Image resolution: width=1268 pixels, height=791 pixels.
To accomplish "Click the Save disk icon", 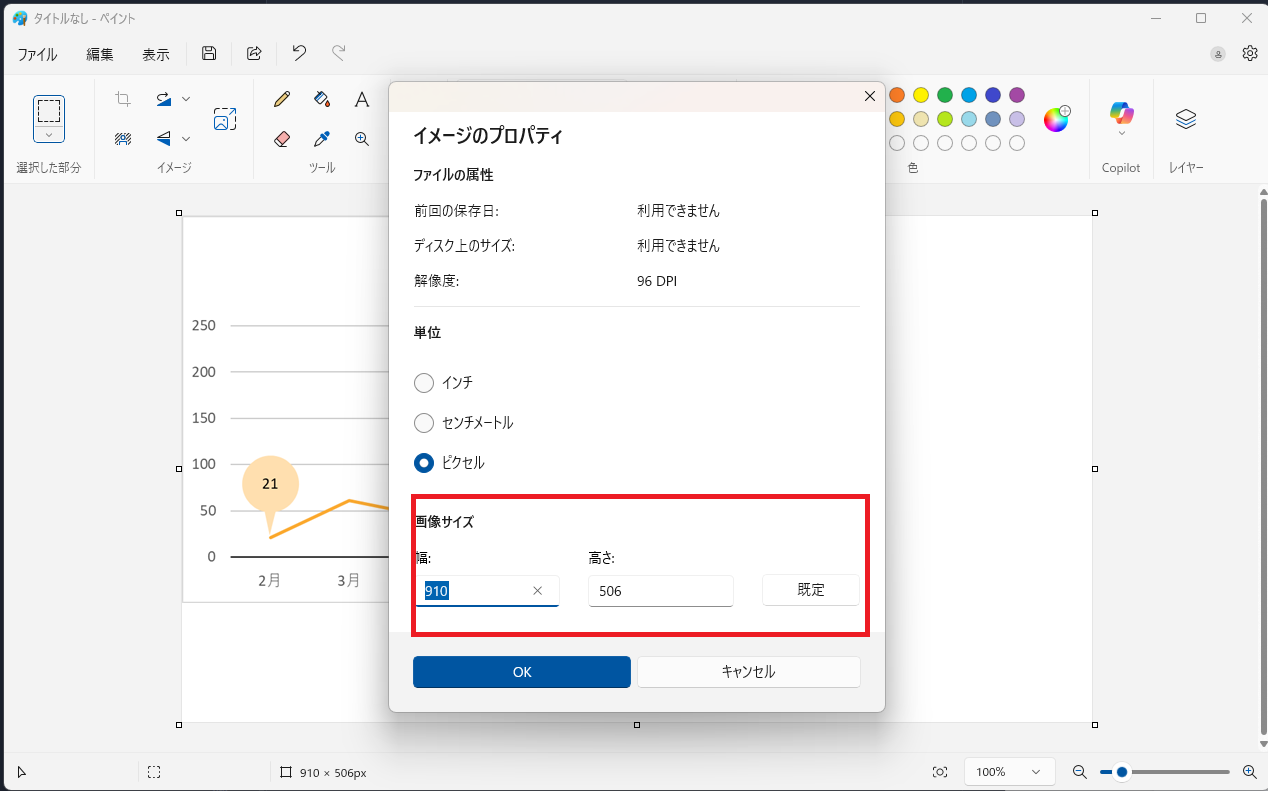I will pyautogui.click(x=209, y=54).
